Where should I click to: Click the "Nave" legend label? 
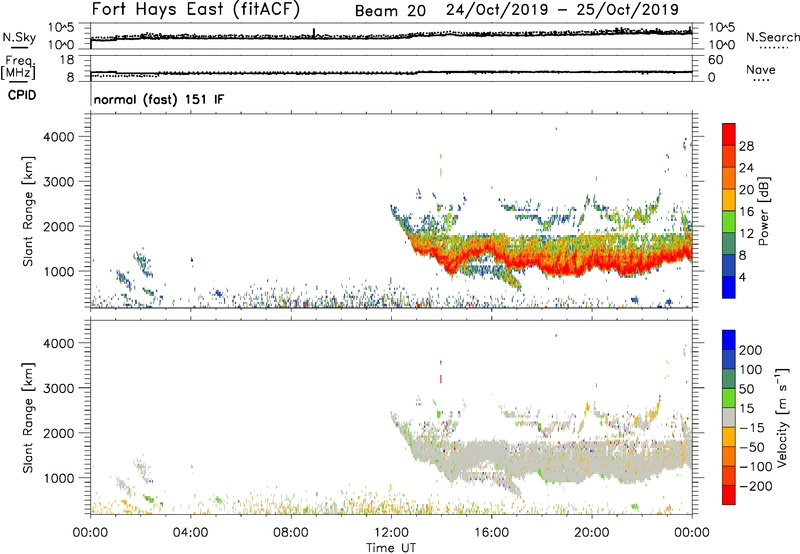point(761,69)
